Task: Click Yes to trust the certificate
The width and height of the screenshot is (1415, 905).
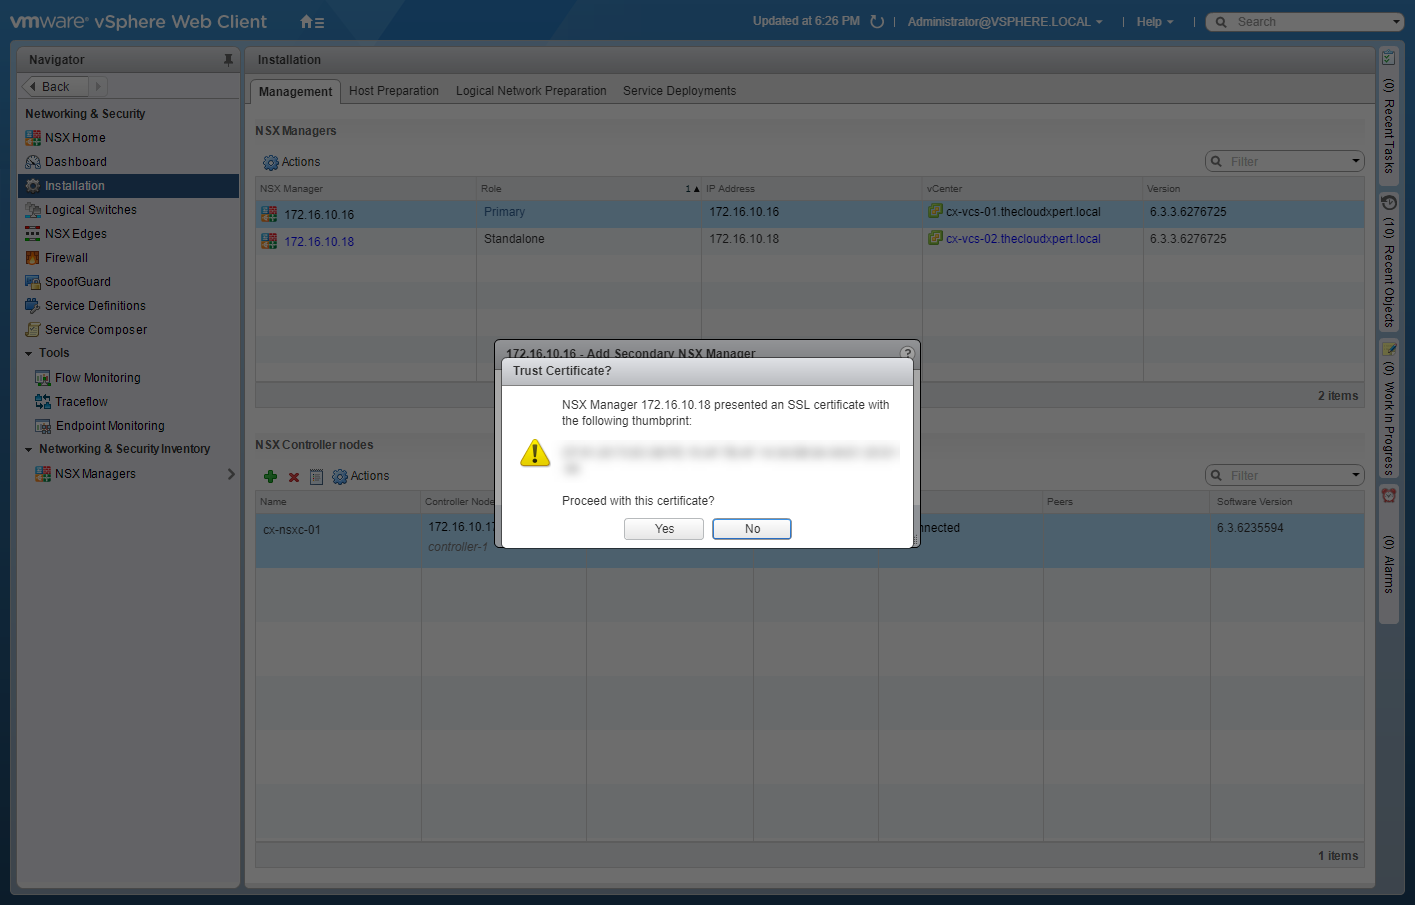Action: pyautogui.click(x=663, y=529)
